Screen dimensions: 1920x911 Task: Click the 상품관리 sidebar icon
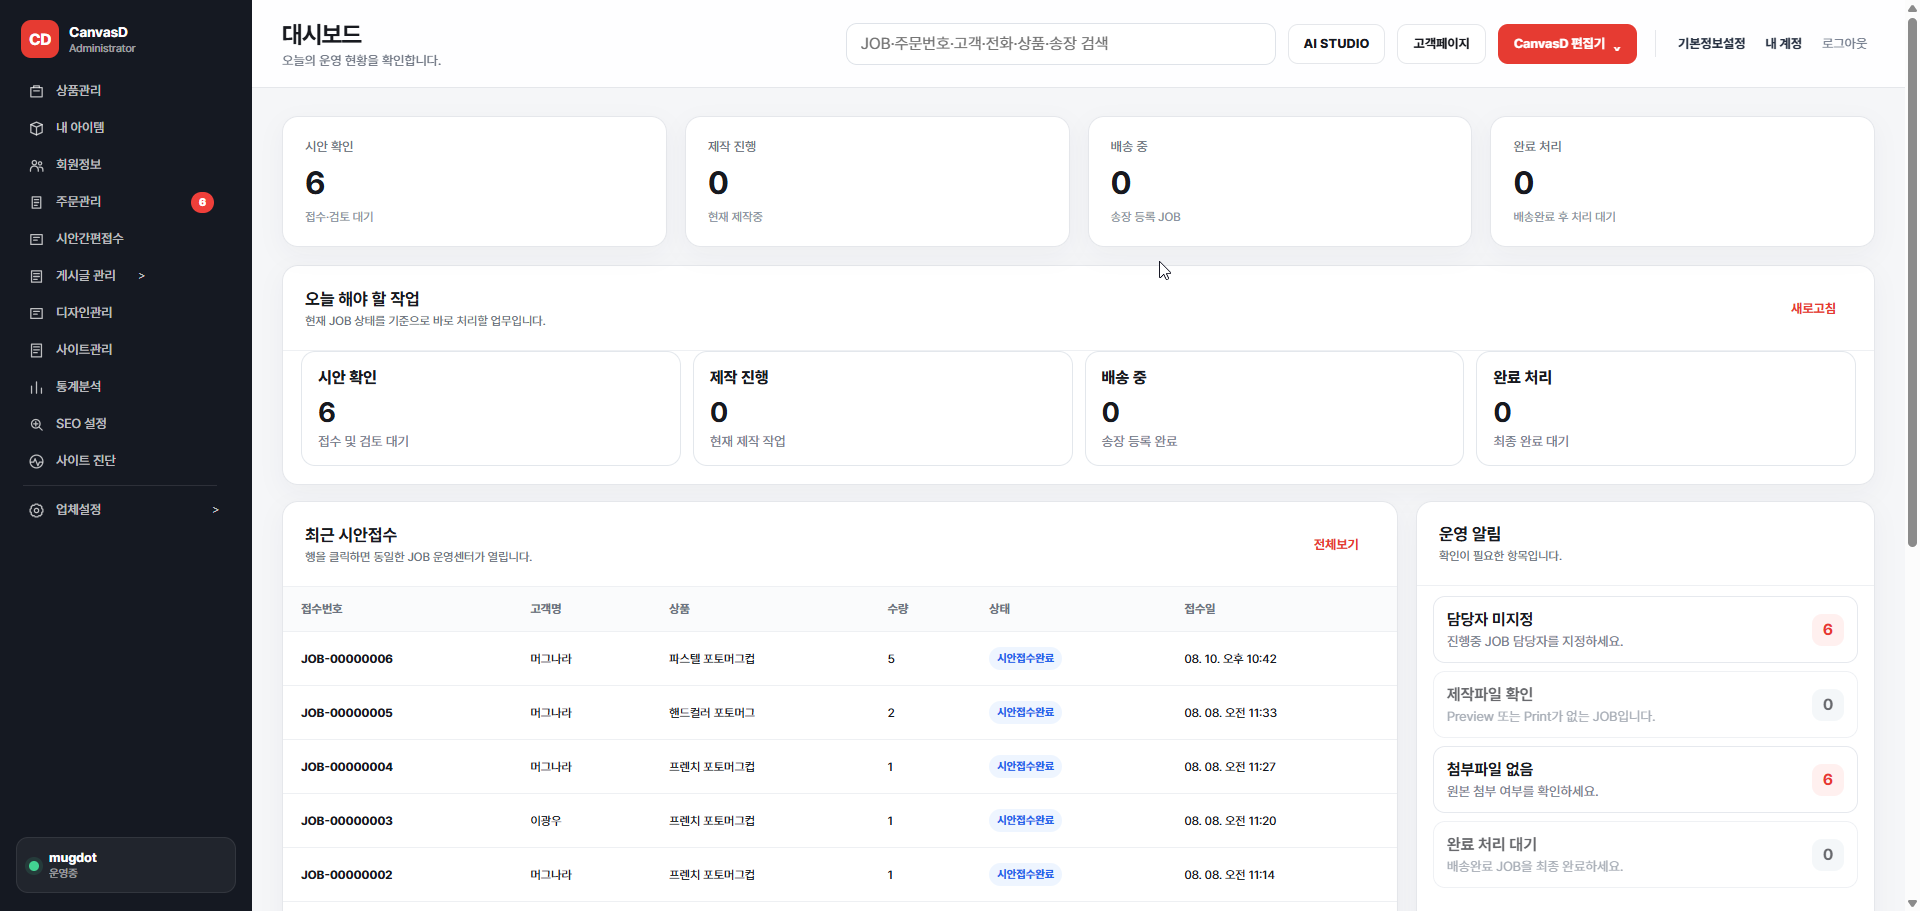[x=37, y=91]
